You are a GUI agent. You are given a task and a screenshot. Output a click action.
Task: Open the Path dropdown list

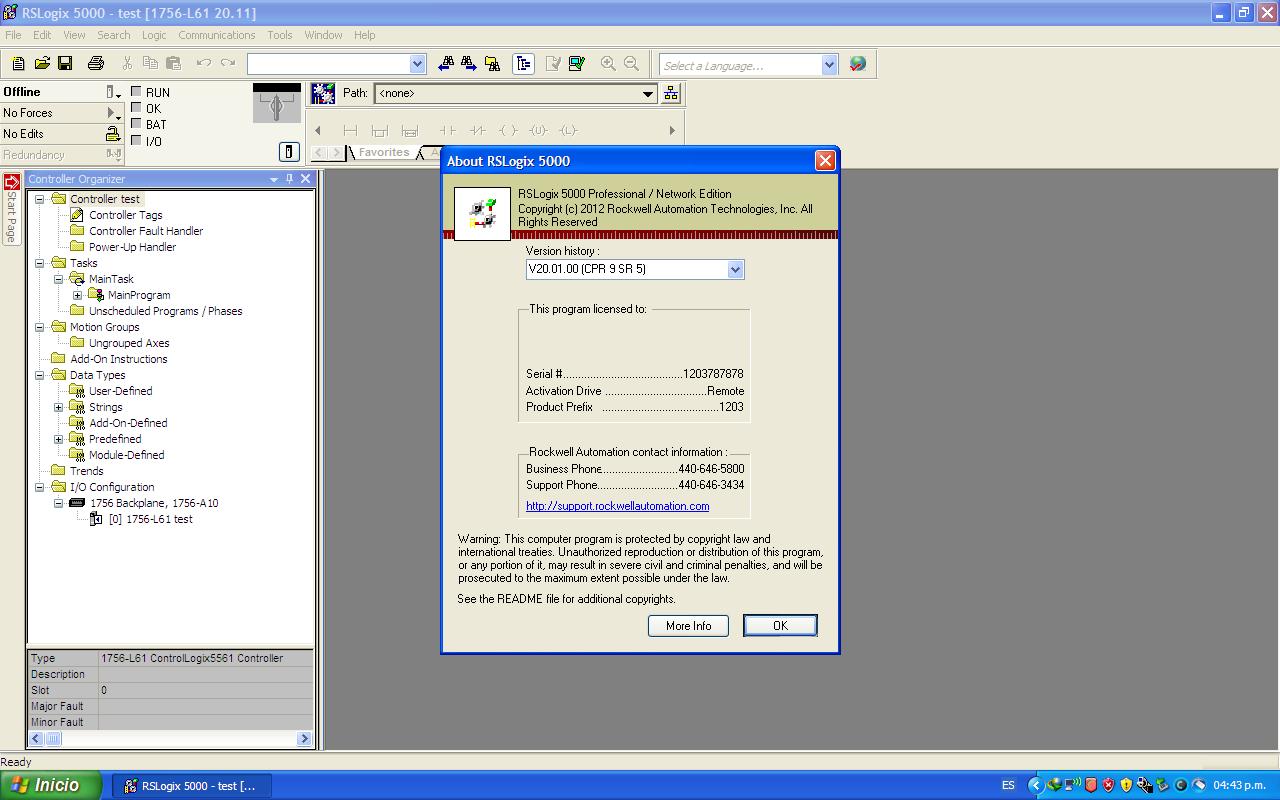[648, 93]
